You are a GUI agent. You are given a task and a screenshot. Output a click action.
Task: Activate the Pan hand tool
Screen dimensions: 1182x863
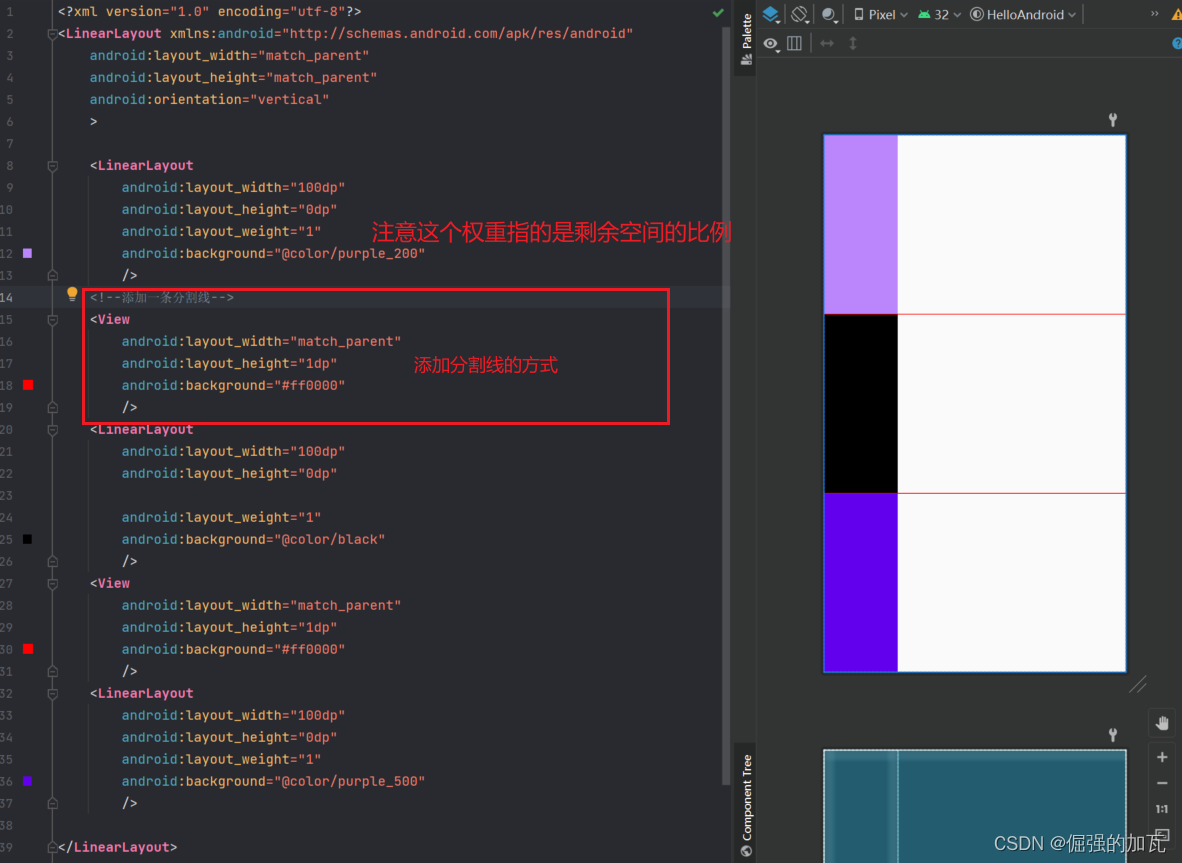(x=1162, y=724)
